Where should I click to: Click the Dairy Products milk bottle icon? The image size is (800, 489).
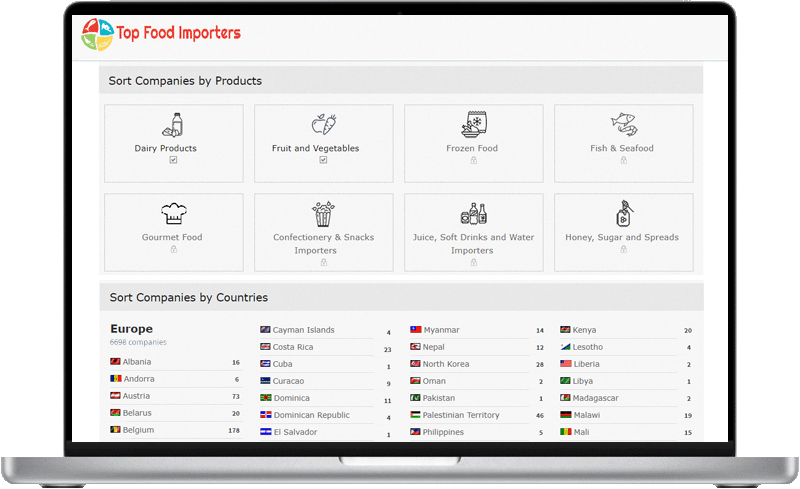(173, 125)
